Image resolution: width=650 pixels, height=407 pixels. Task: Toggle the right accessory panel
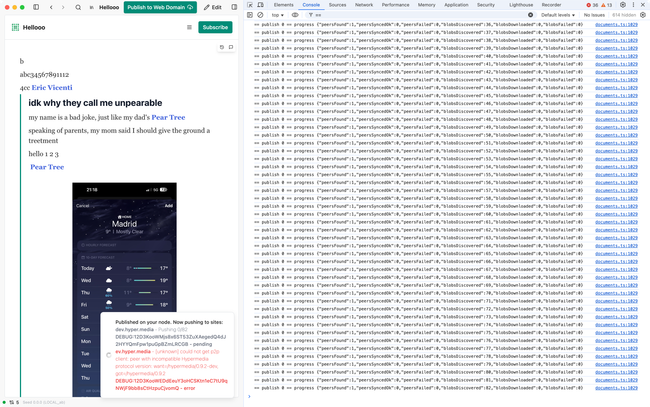[x=232, y=7]
